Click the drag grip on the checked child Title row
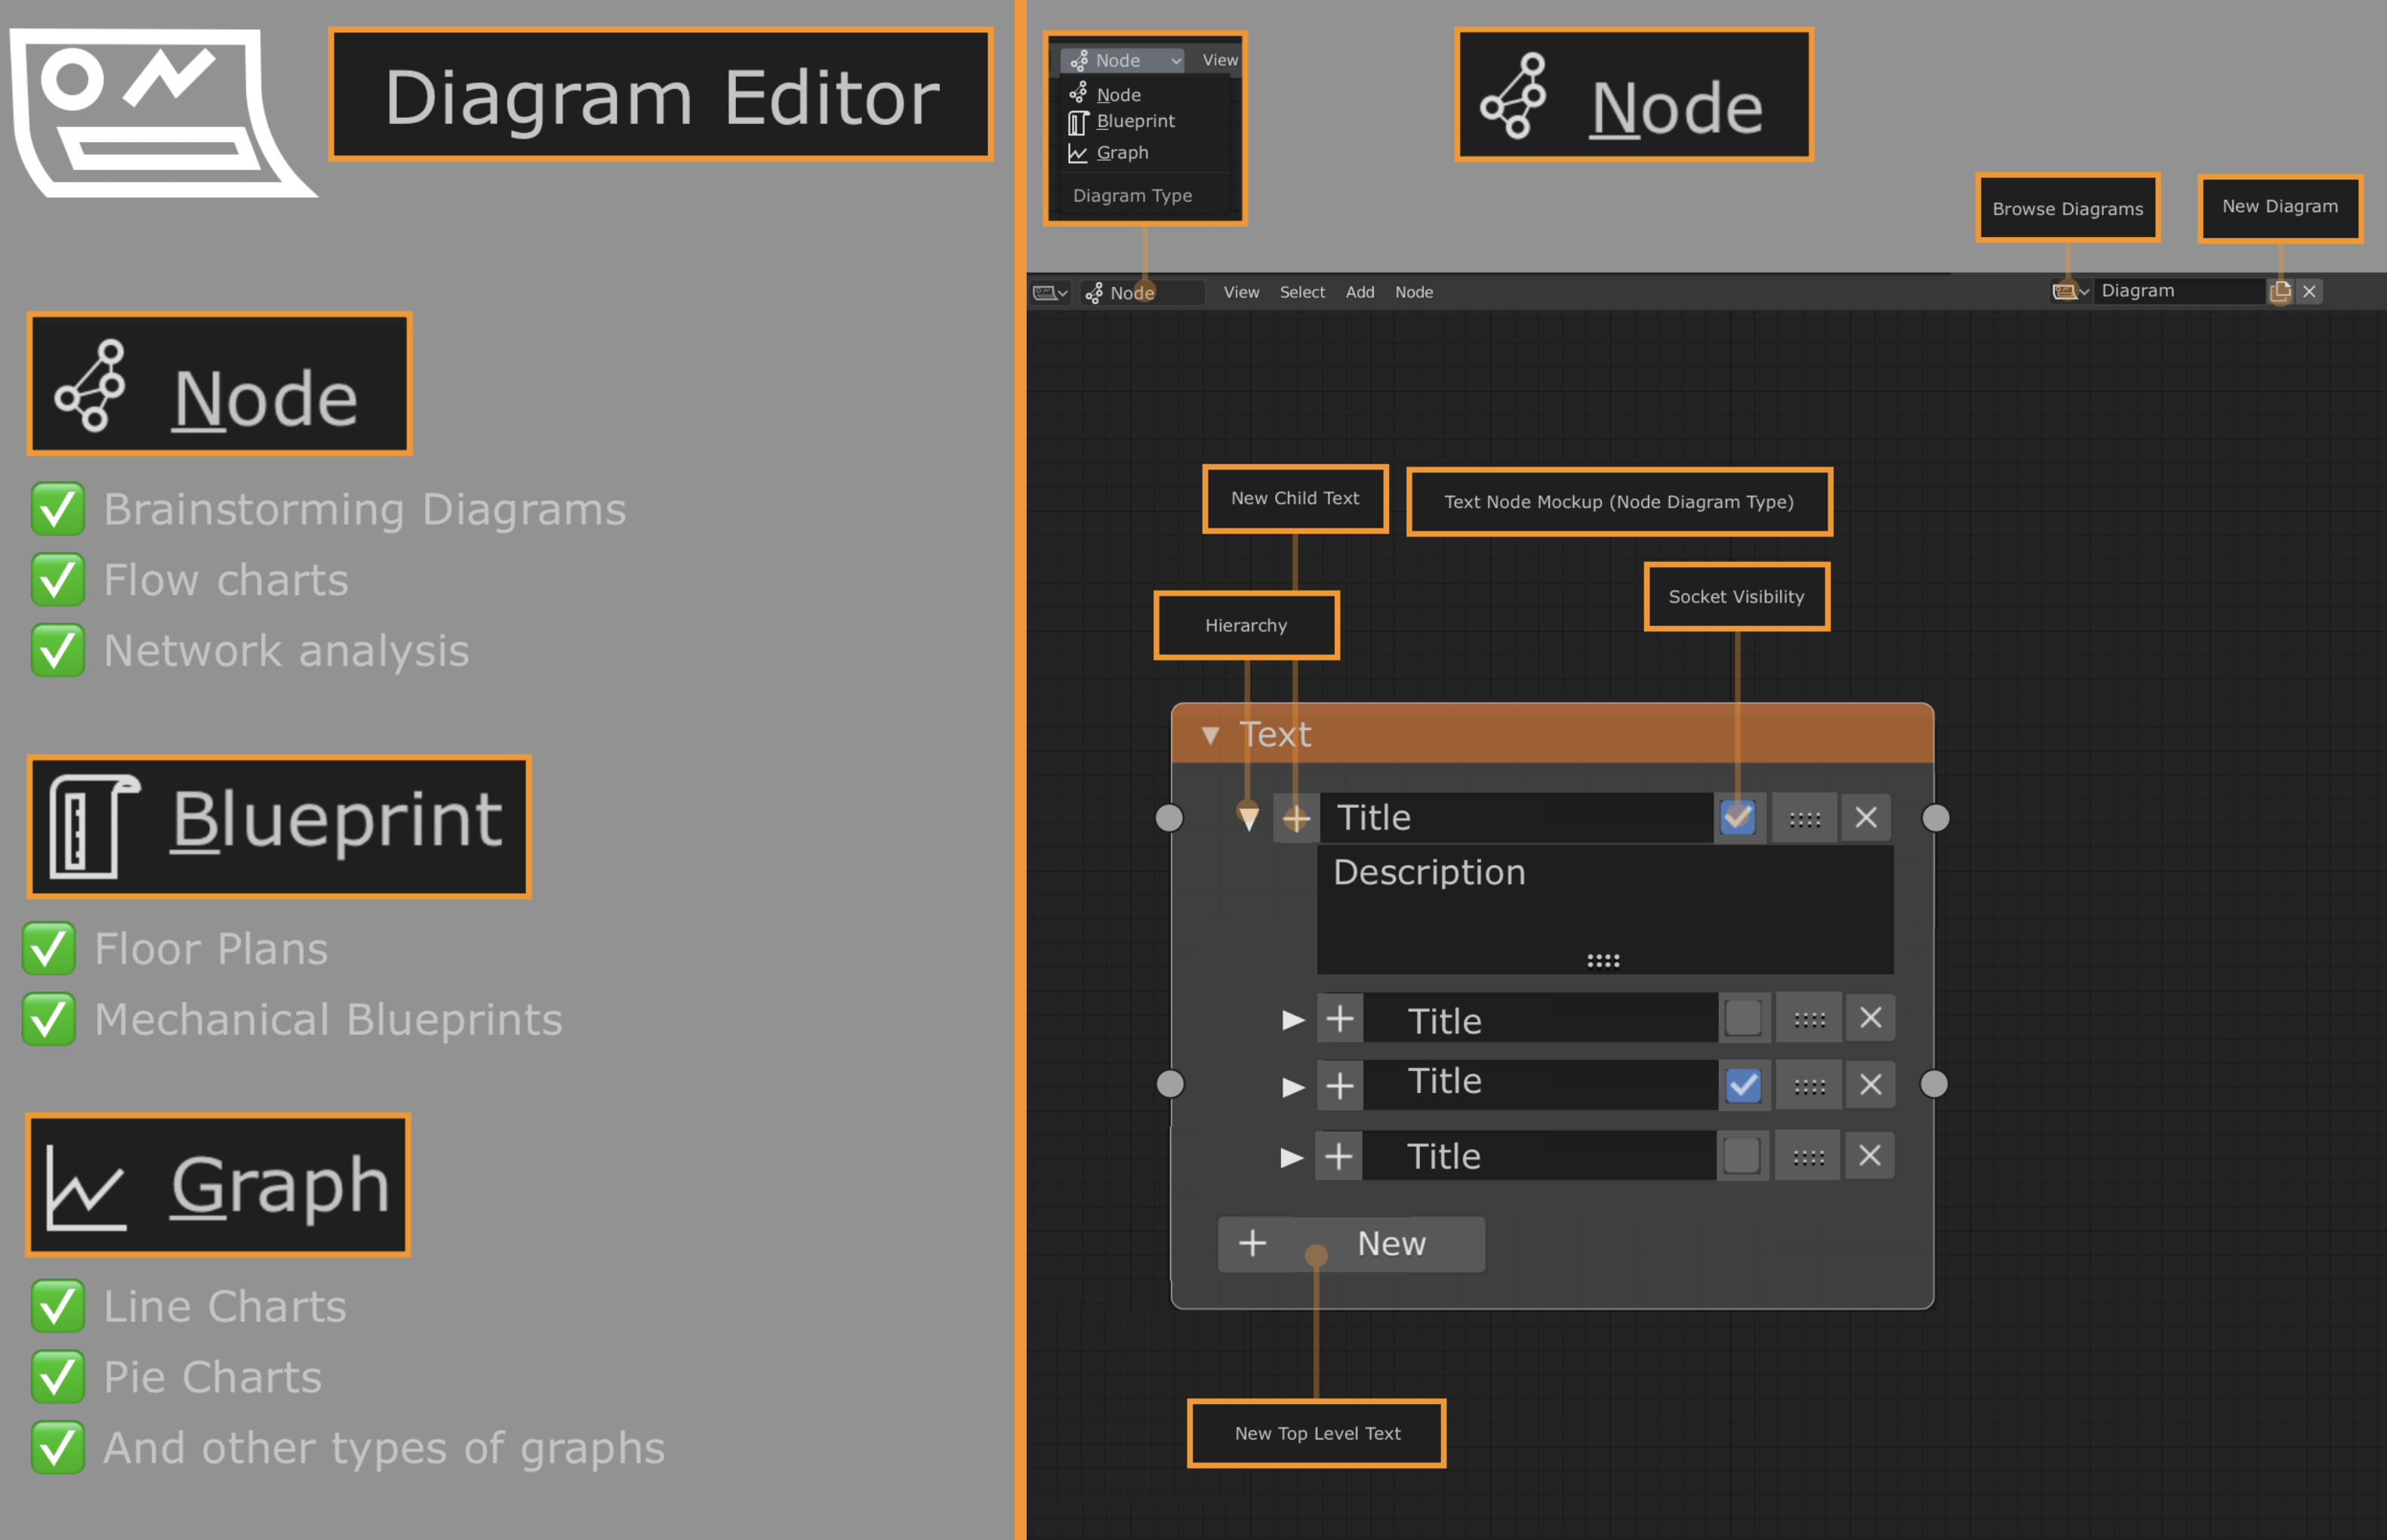This screenshot has height=1540, width=2387. (x=1809, y=1085)
